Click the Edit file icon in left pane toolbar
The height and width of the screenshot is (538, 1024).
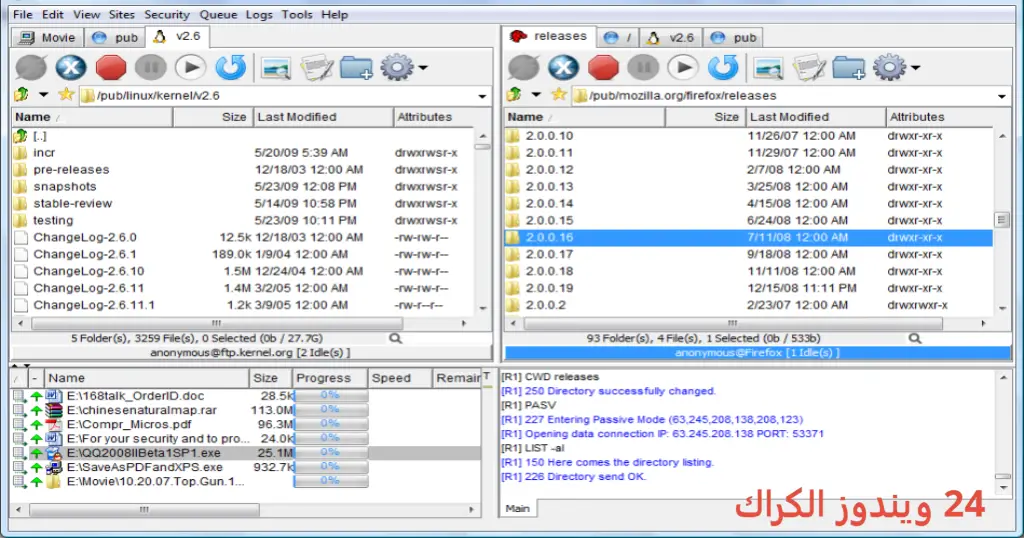coord(317,68)
